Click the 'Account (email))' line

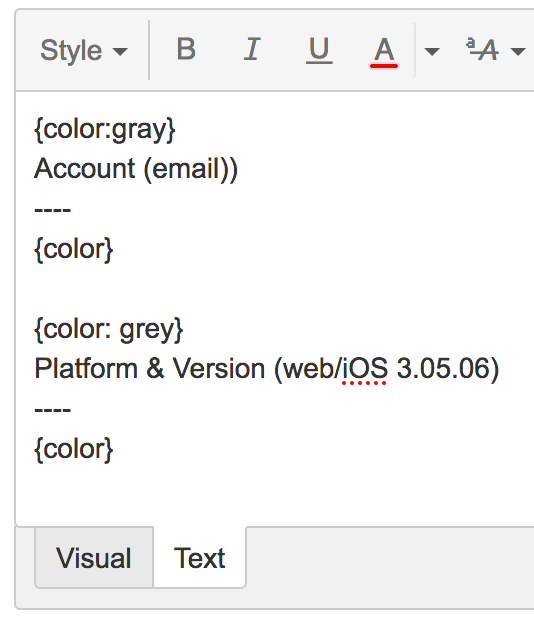[x=136, y=169]
